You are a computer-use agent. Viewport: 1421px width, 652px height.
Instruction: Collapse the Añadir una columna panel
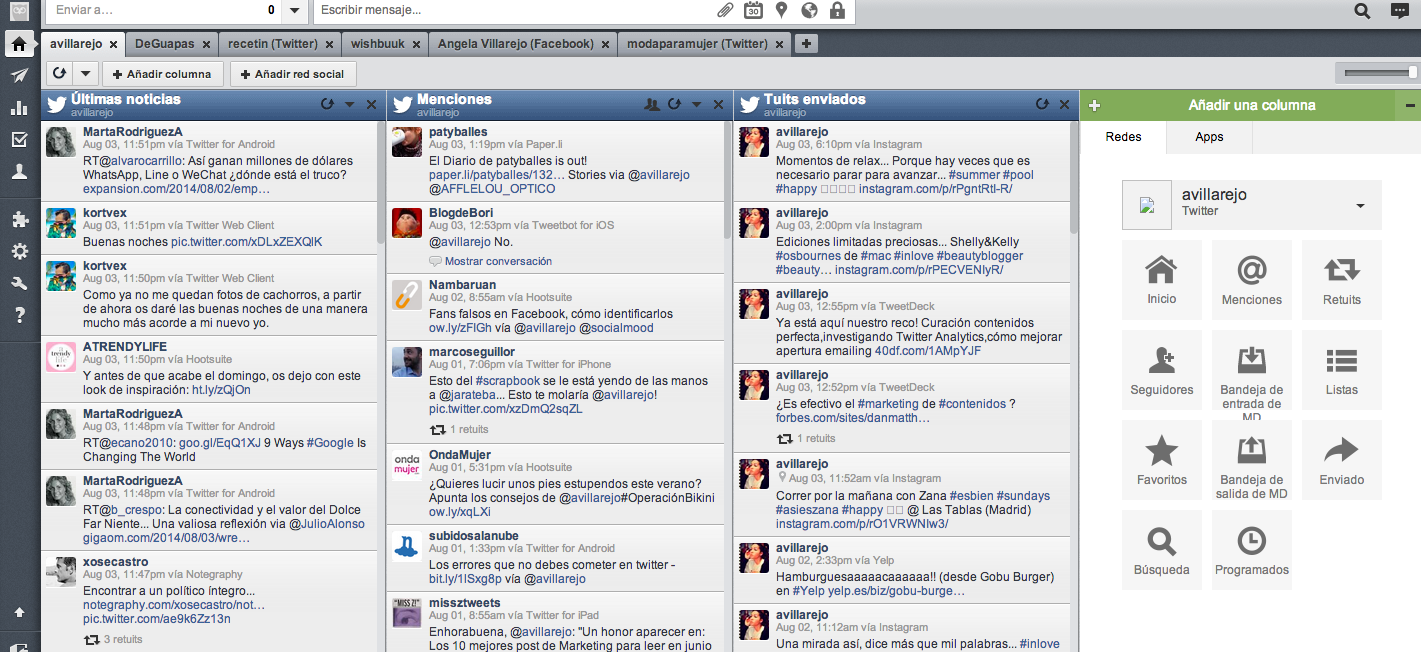(x=1410, y=105)
